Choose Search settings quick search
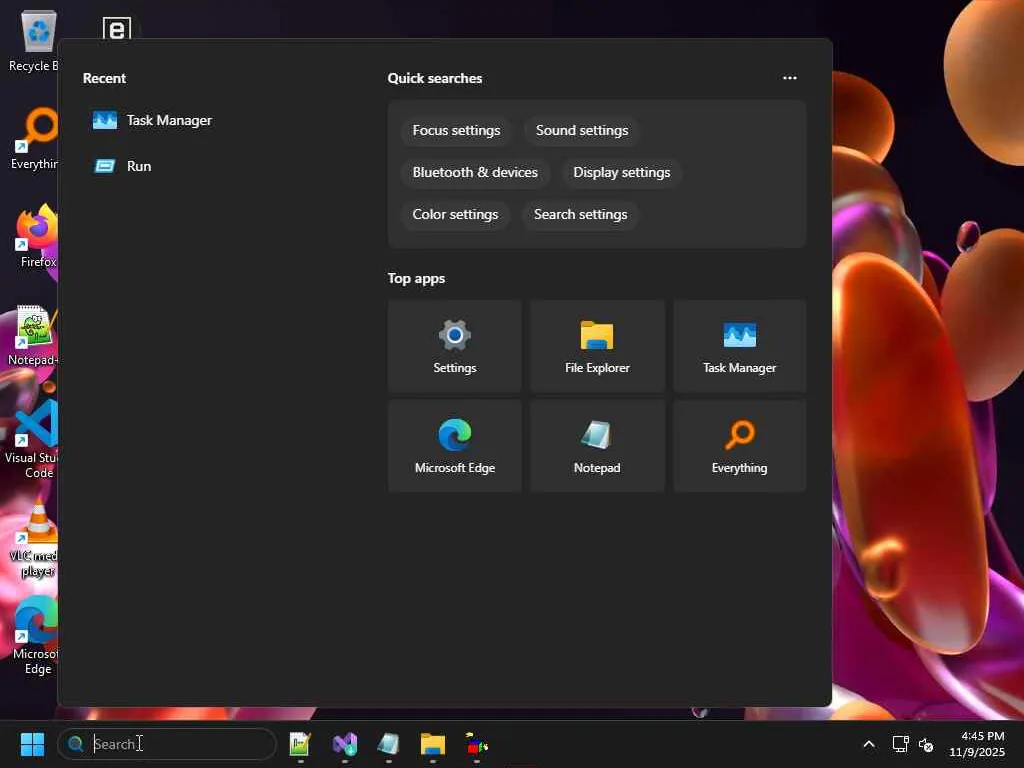1024x768 pixels. pyautogui.click(x=580, y=214)
